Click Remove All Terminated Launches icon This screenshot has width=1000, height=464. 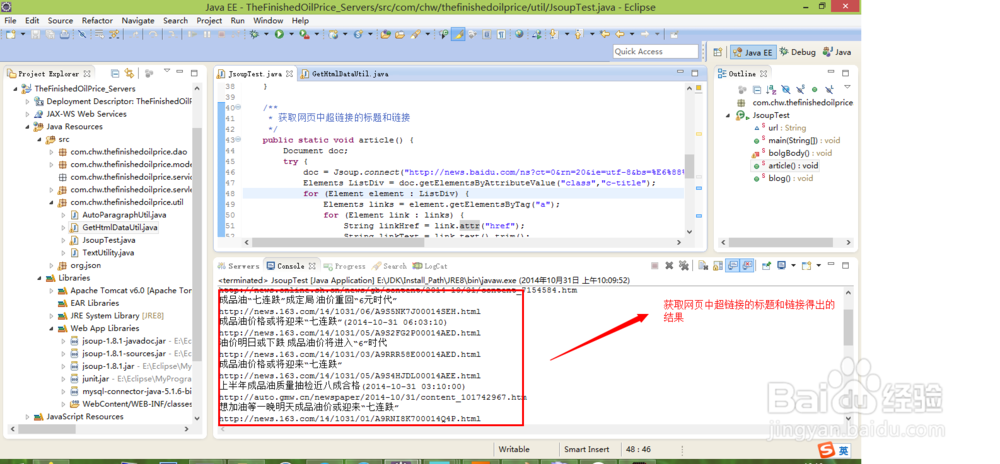pyautogui.click(x=684, y=265)
